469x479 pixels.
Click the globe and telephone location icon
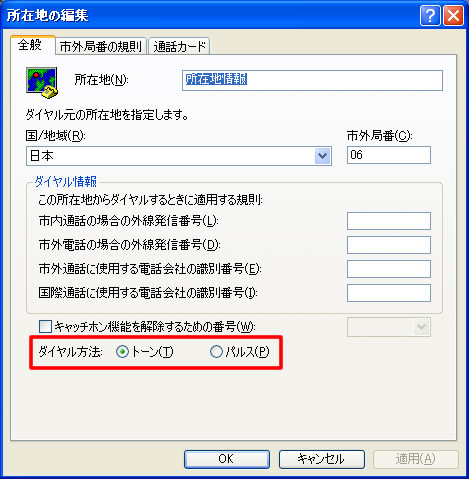[x=42, y=82]
